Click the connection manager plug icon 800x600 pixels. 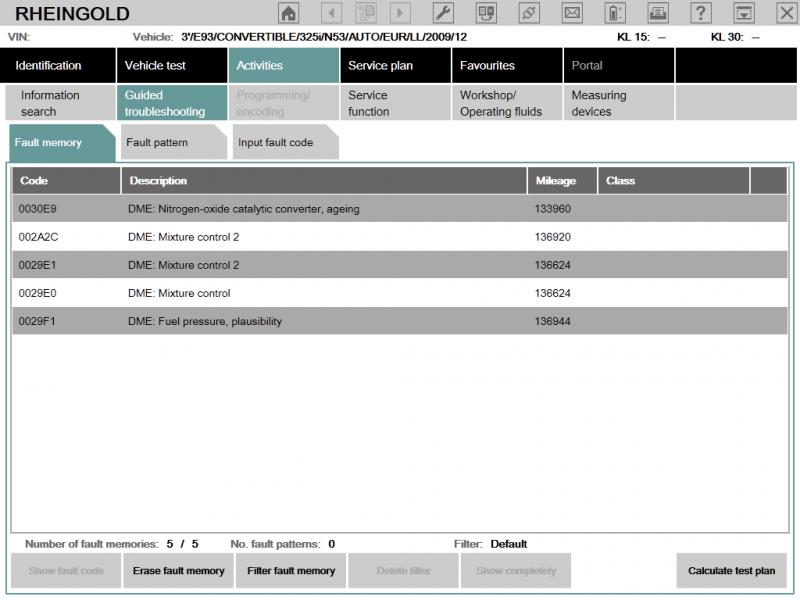point(529,13)
